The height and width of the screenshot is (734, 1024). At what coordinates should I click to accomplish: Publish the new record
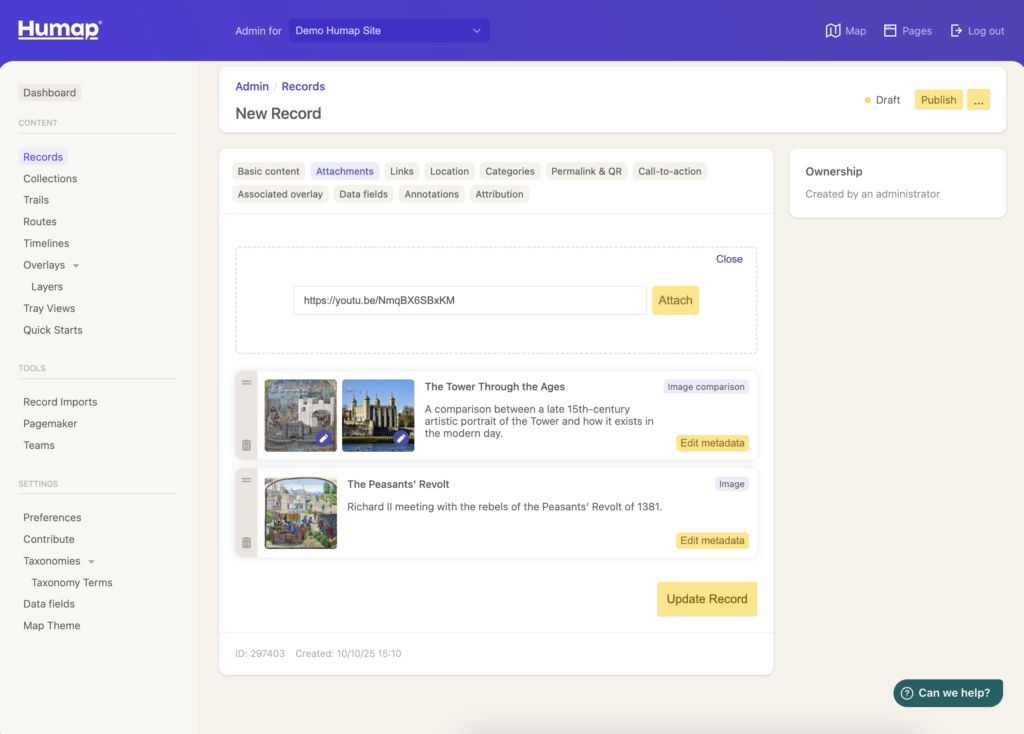938,99
